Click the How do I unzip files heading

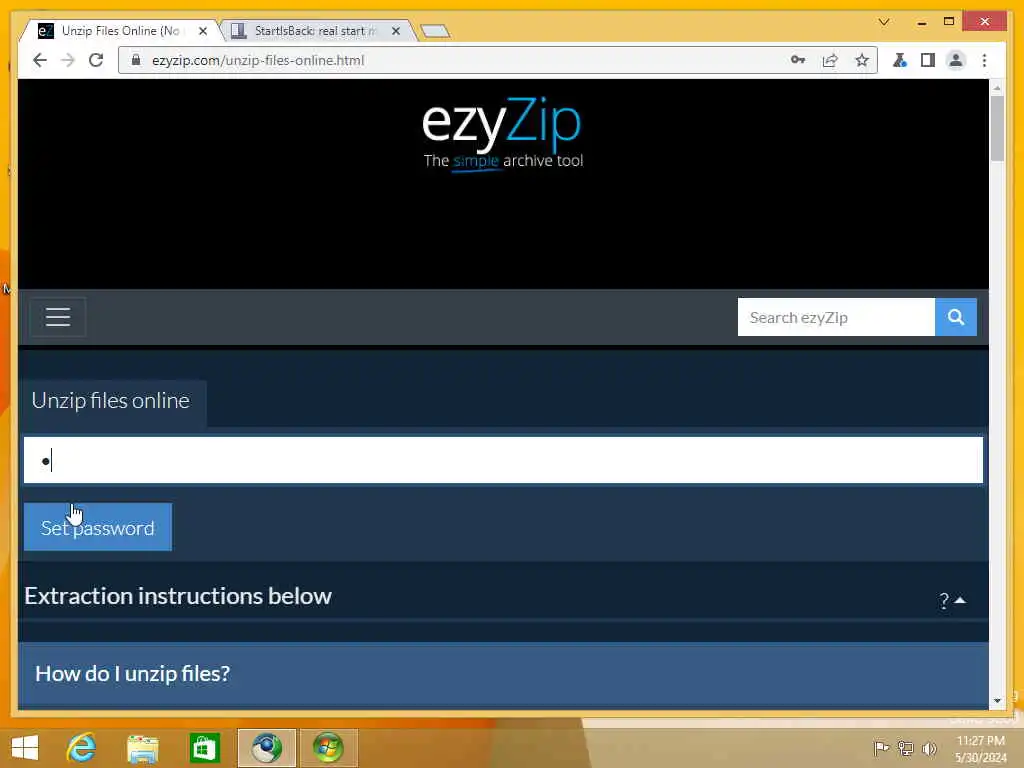133,673
